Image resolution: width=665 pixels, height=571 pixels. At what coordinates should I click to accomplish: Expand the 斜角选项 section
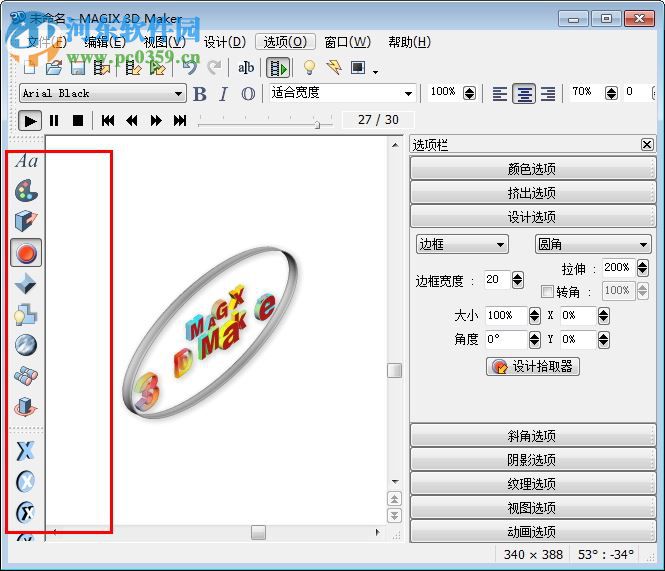(533, 436)
